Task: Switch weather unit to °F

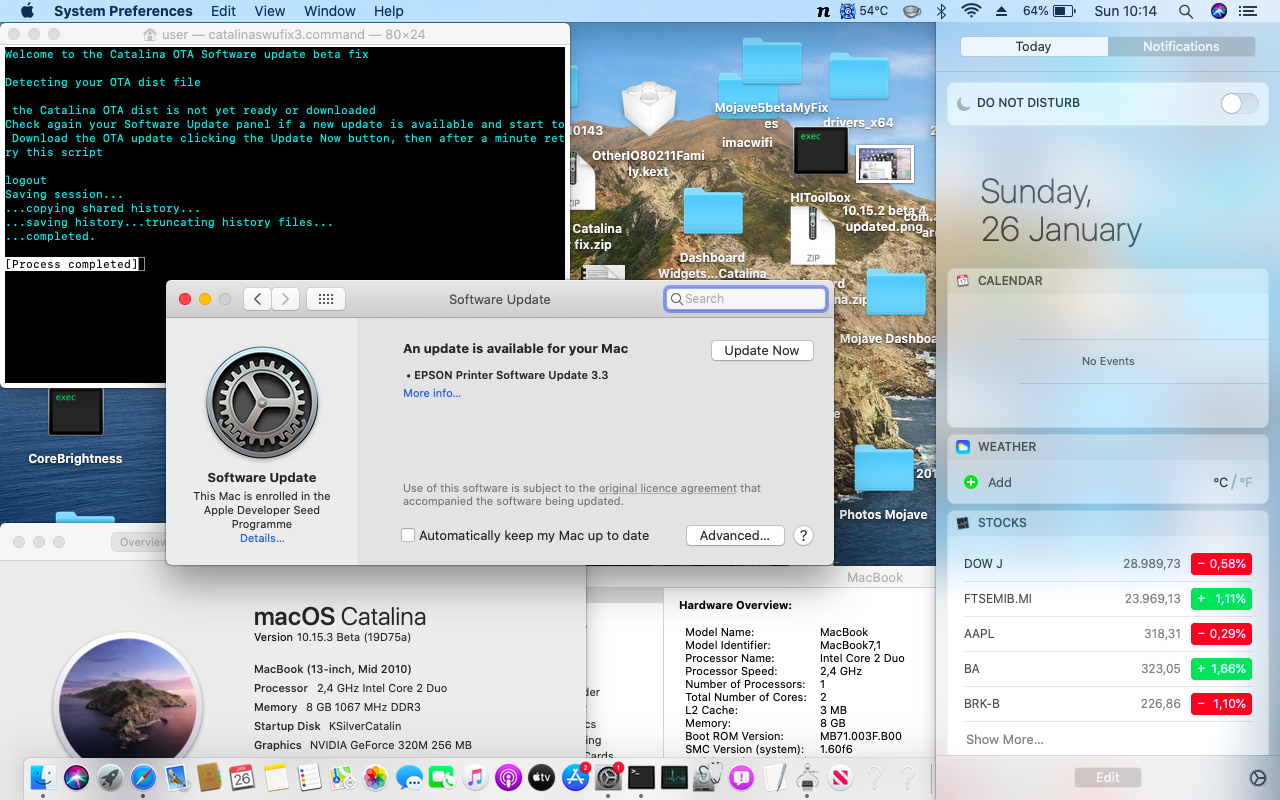Action: (1246, 482)
